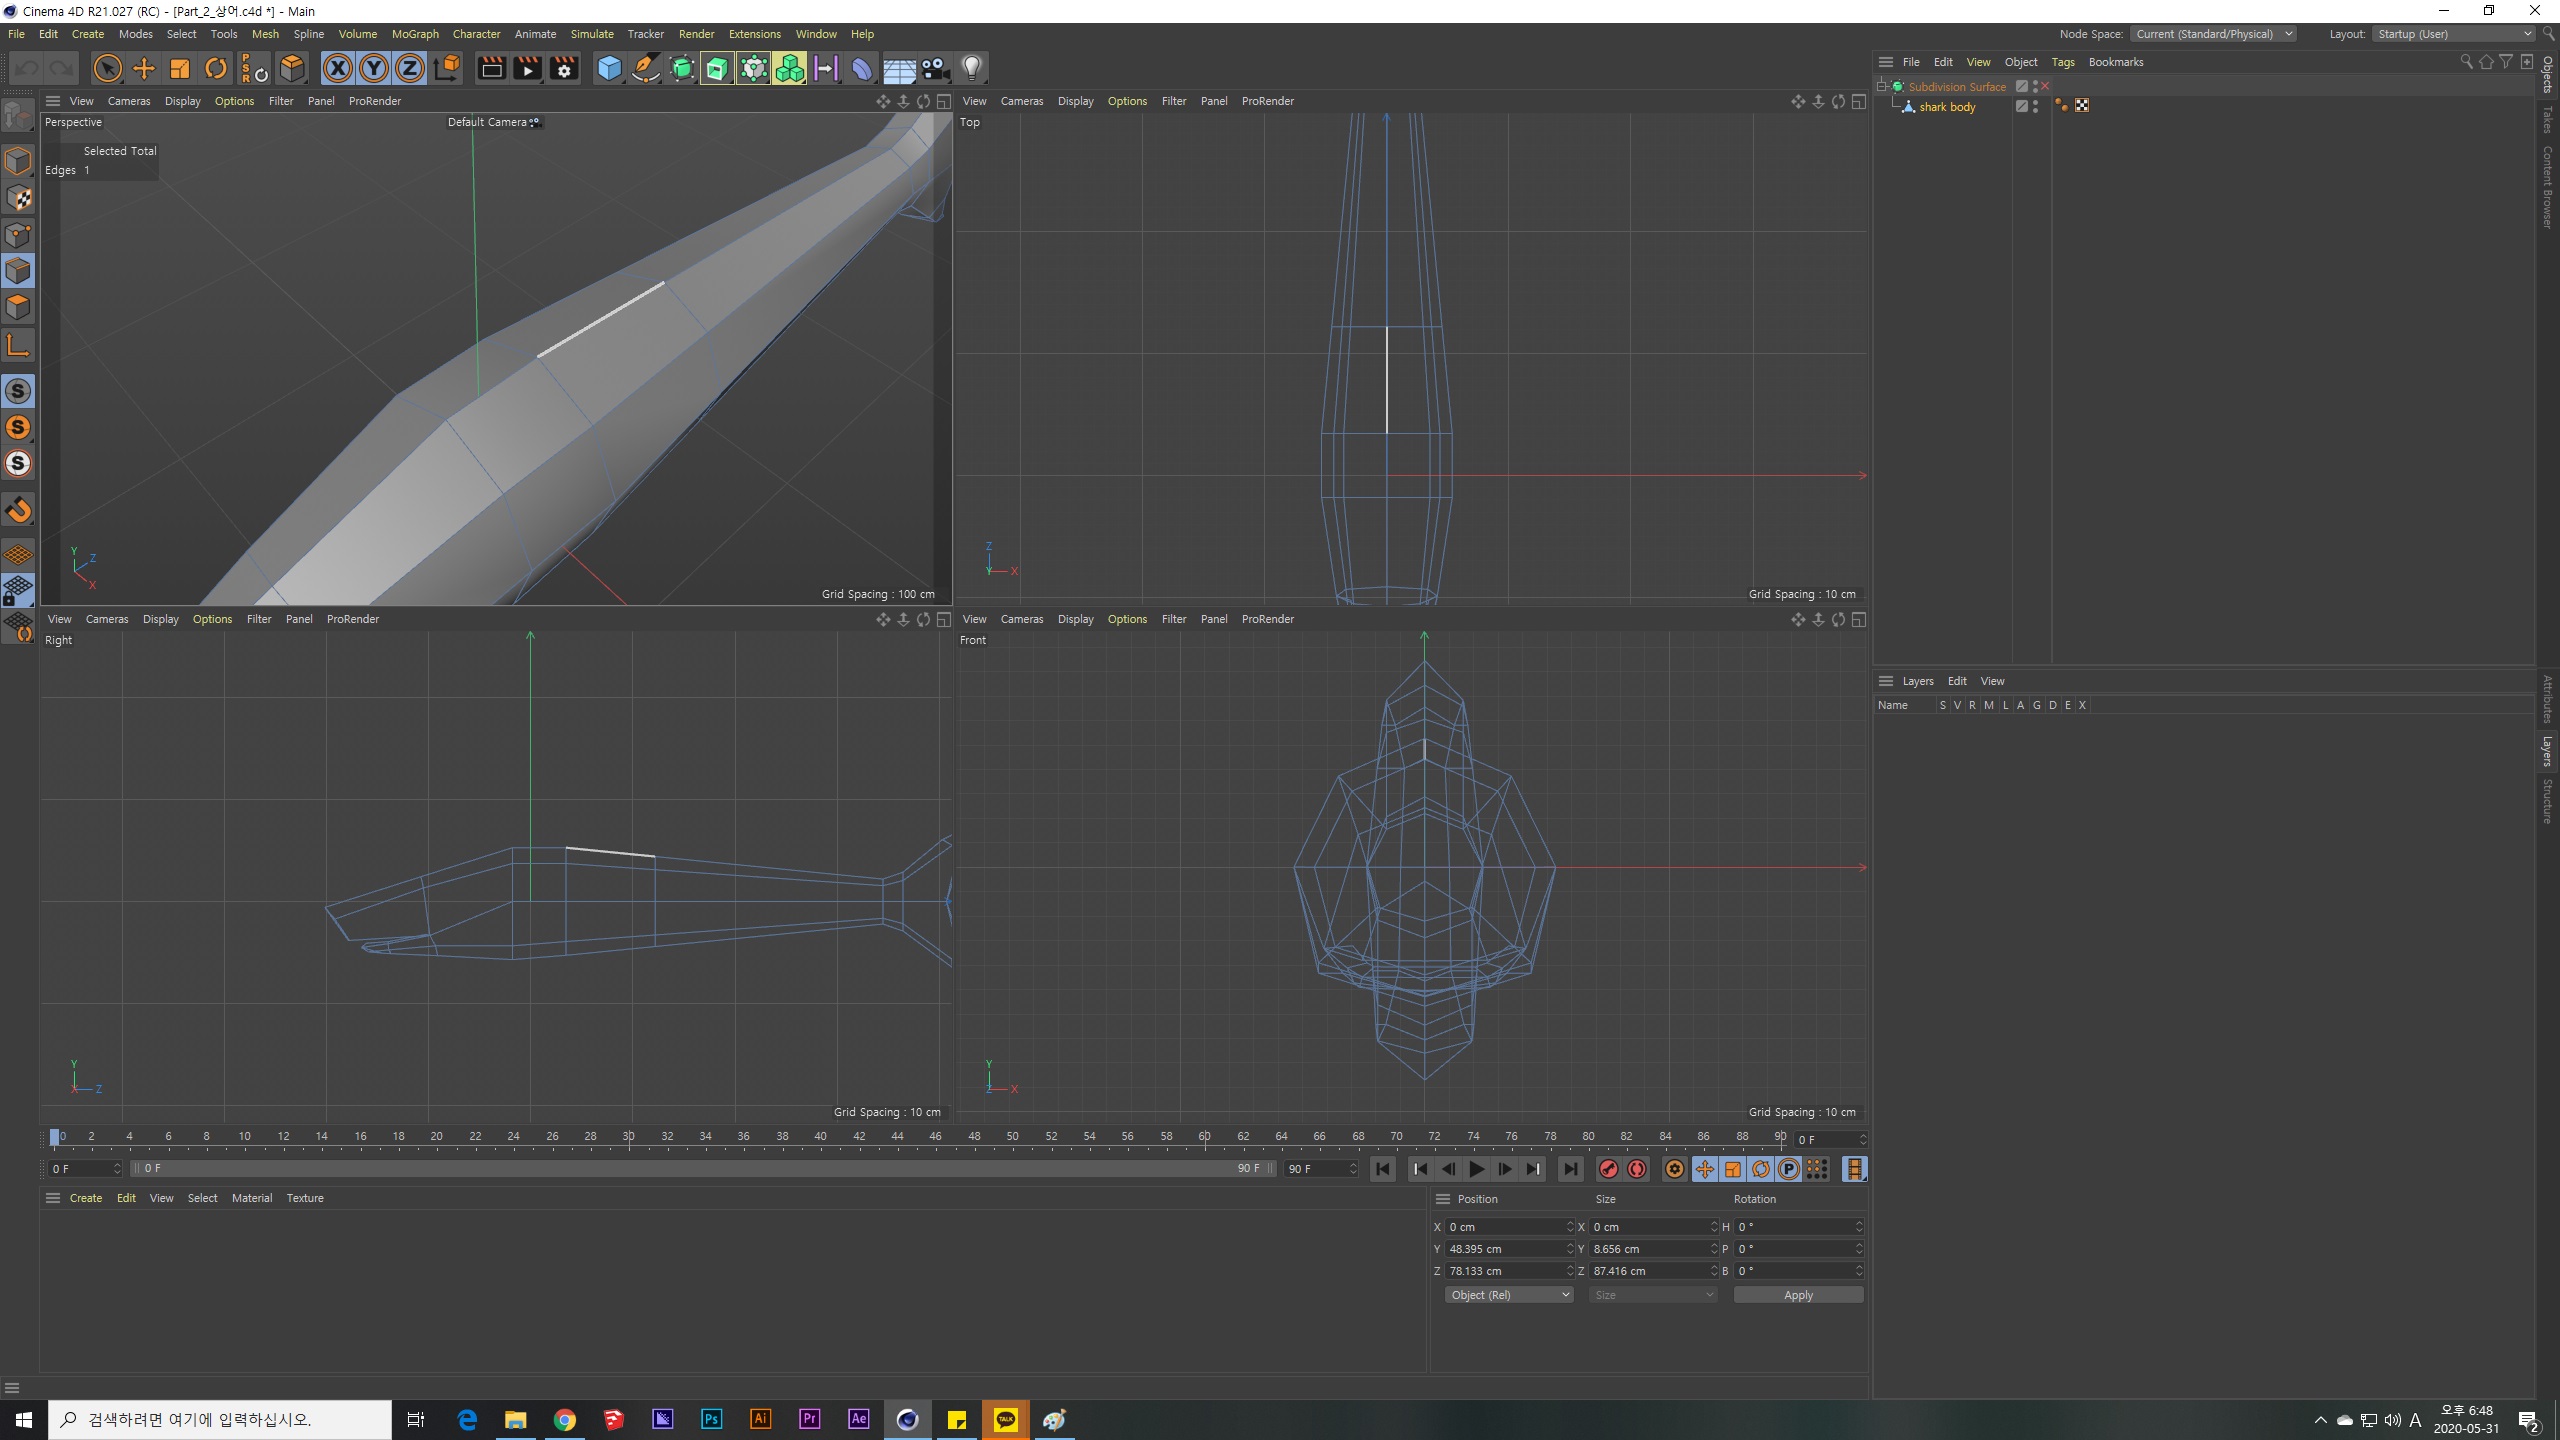Toggle Subdivision Surface visibility dots

pos(2035,87)
